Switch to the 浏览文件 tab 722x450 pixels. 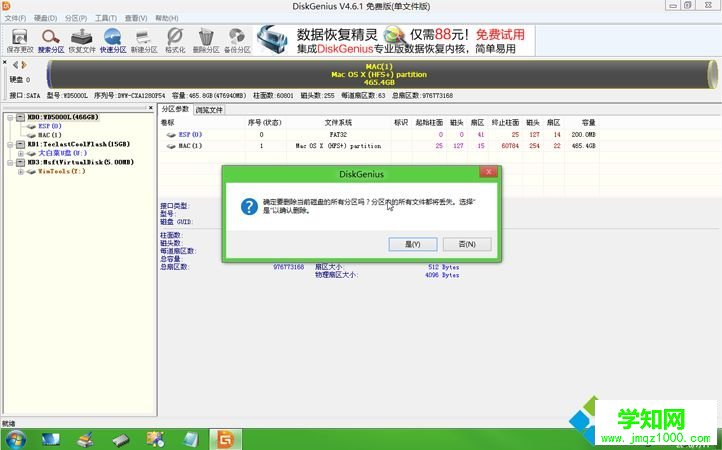click(x=209, y=110)
